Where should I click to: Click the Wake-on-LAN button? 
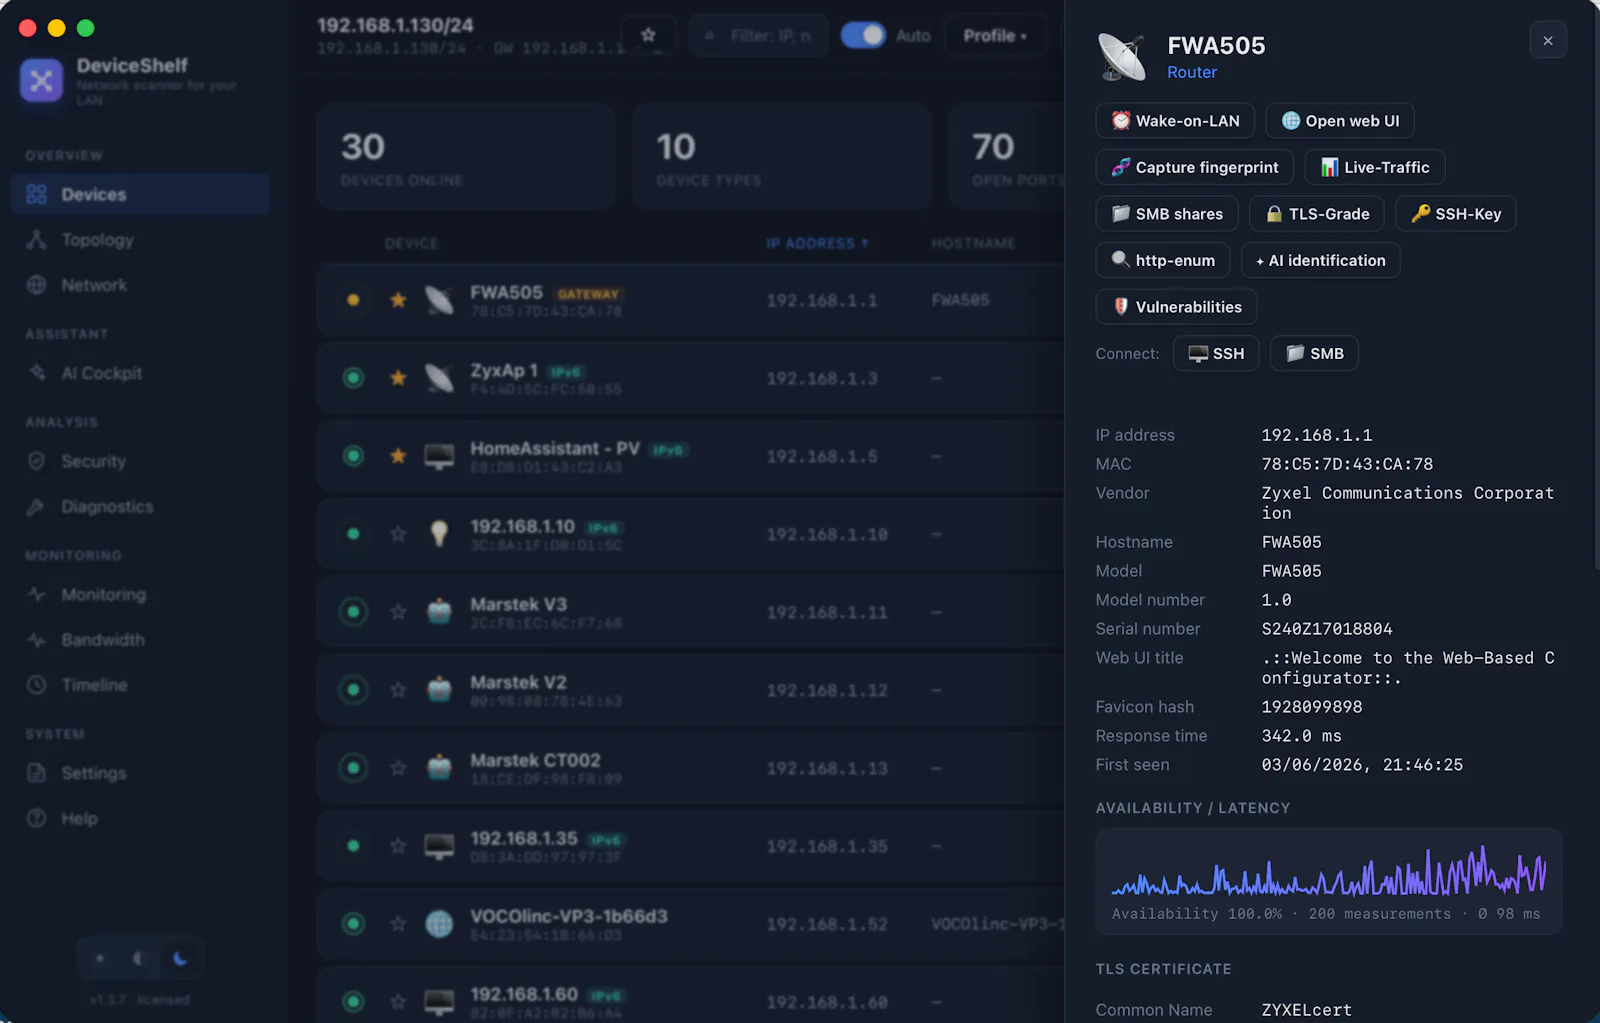click(x=1175, y=121)
